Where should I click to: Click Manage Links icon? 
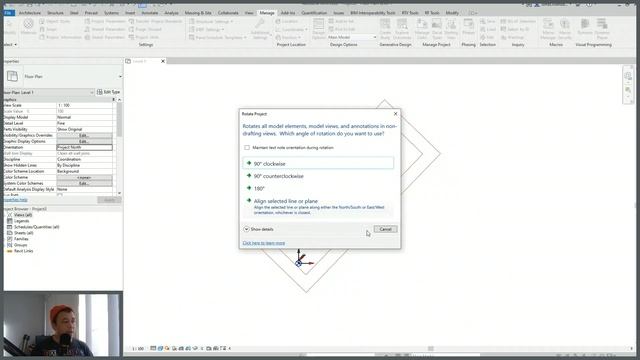click(x=422, y=29)
